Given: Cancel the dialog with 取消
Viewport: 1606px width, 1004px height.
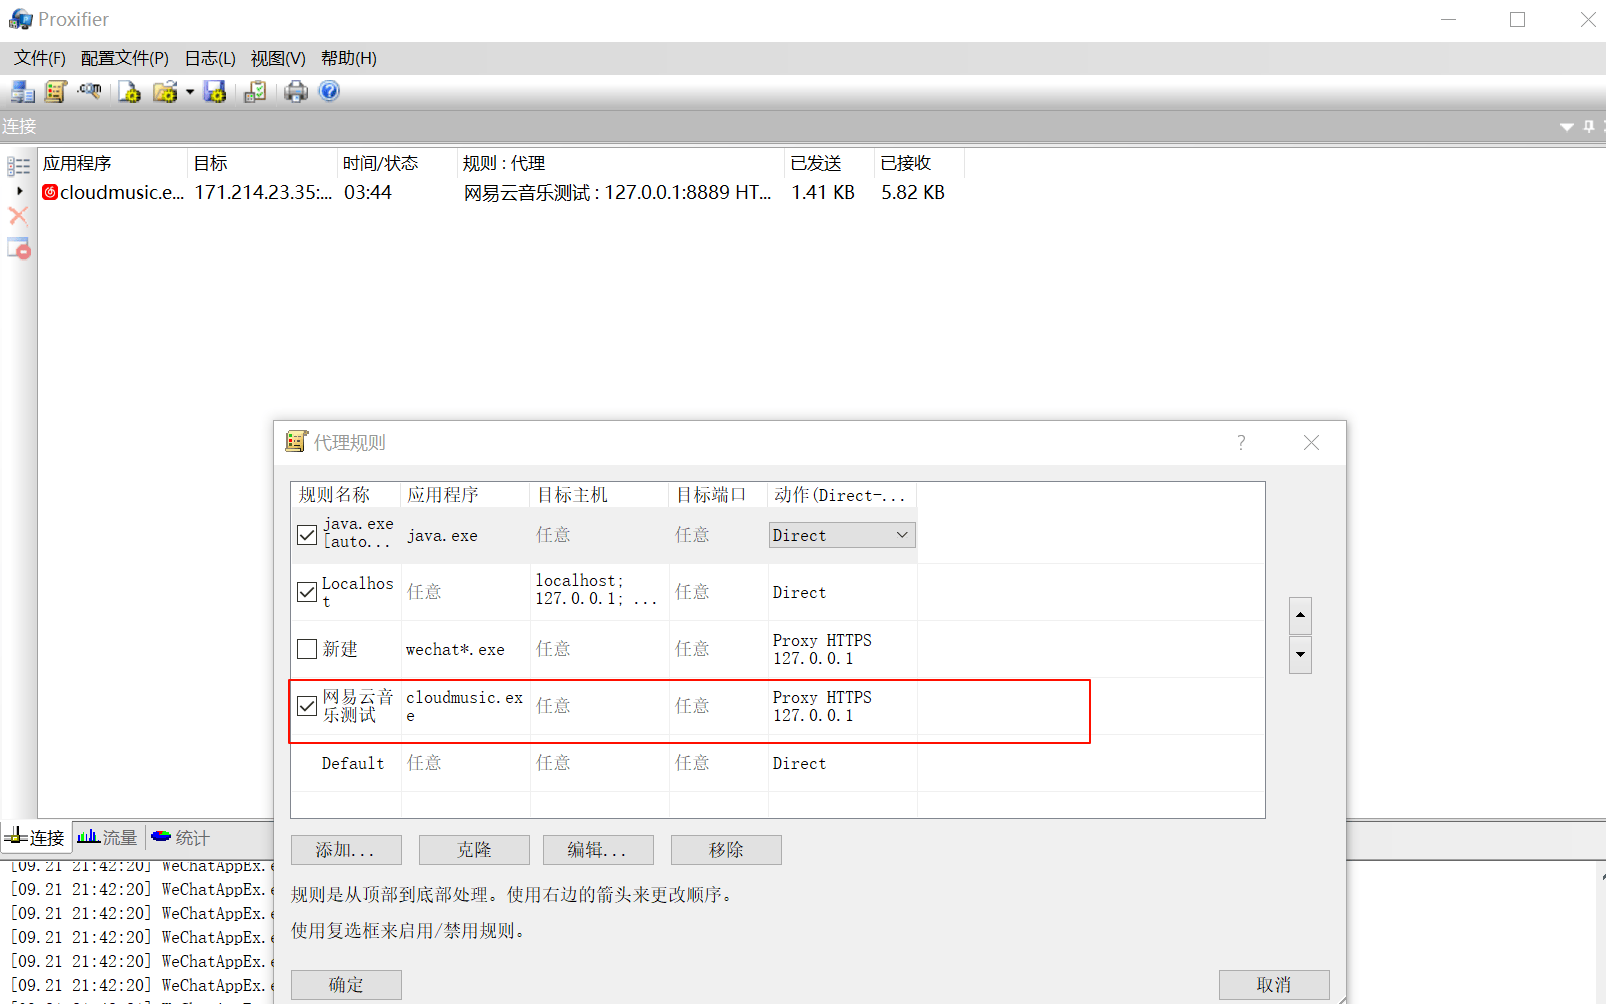Looking at the screenshot, I should (x=1274, y=985).
